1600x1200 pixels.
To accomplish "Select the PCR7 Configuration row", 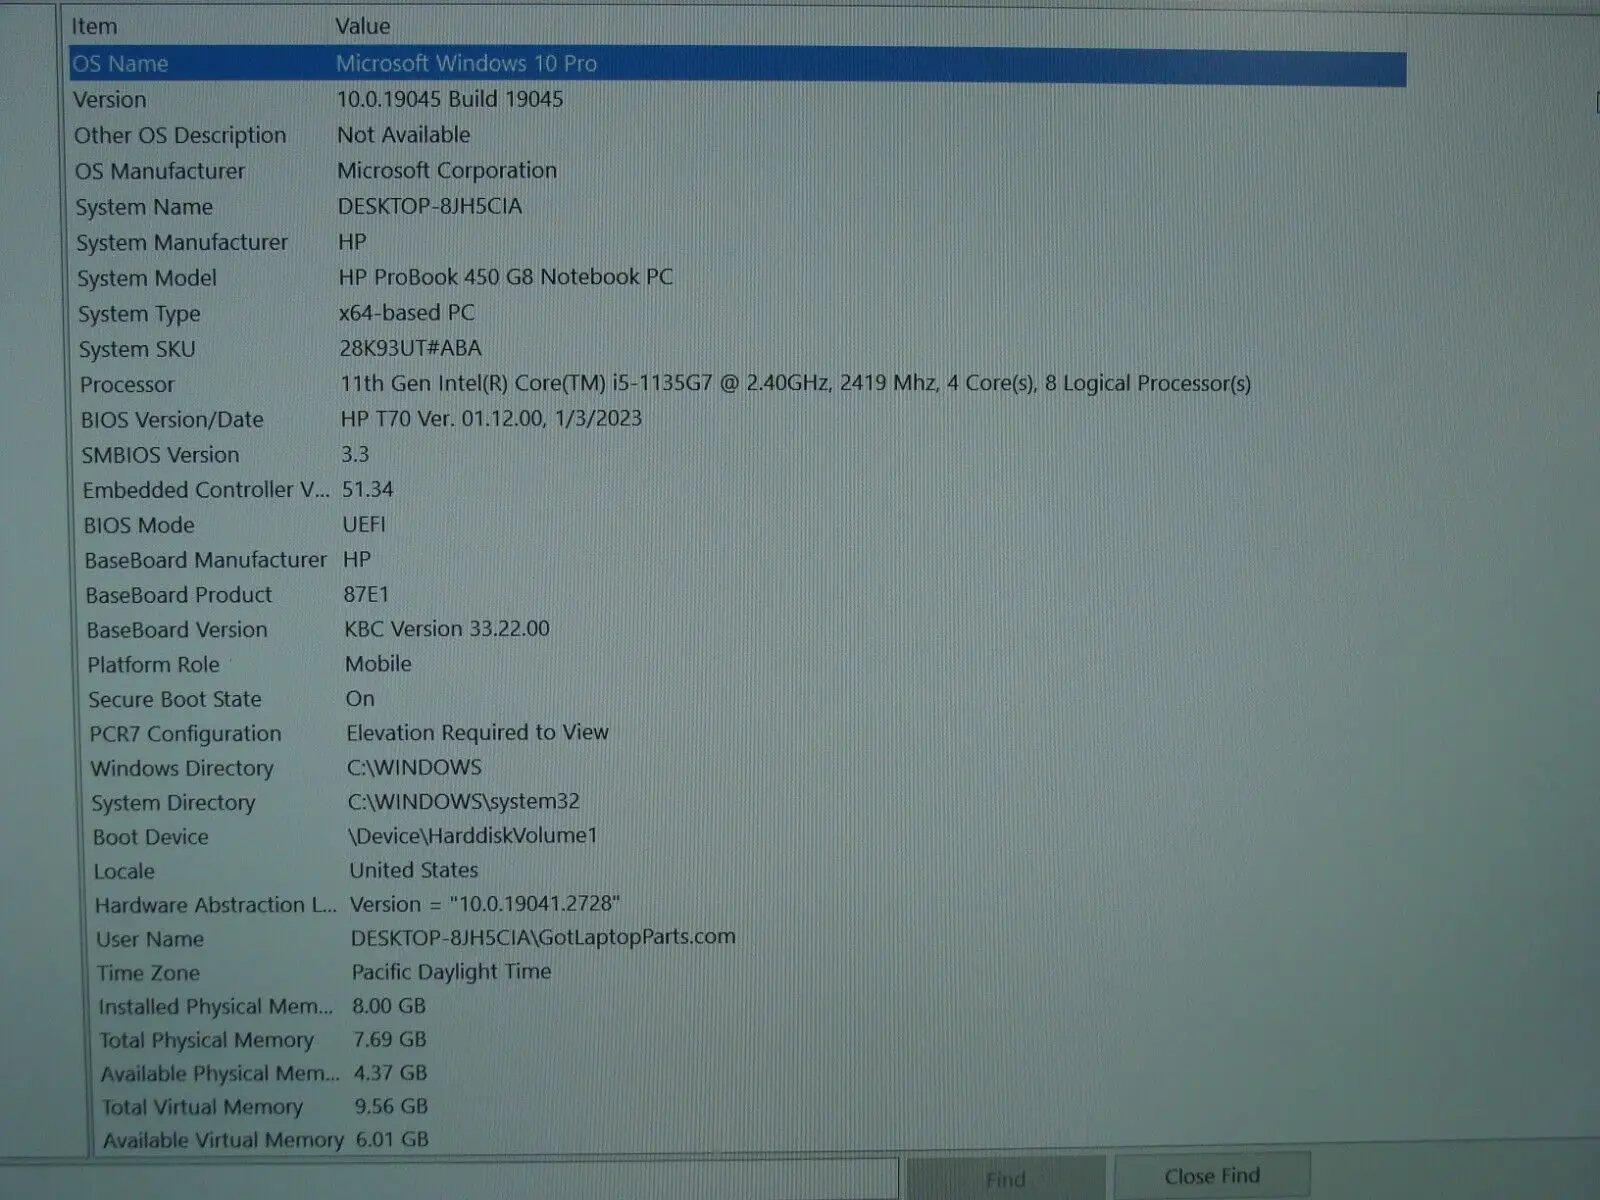I will click(x=186, y=734).
